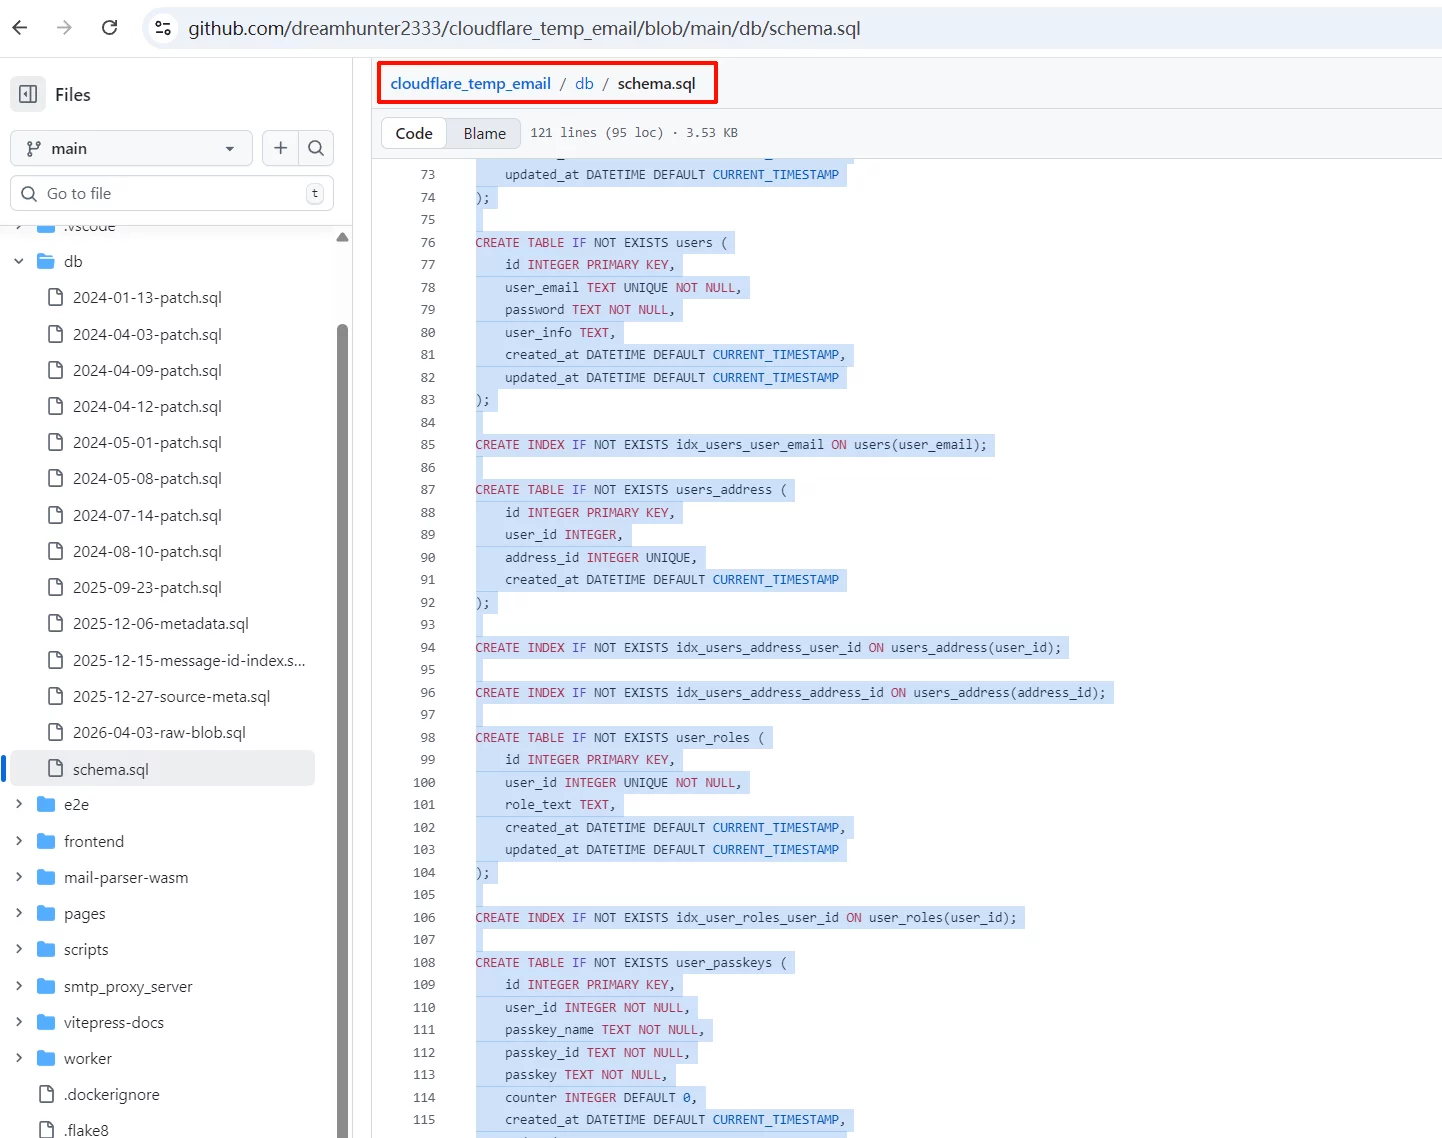Click the browser back arrow
This screenshot has height=1138, width=1442.
pyautogui.click(x=20, y=28)
